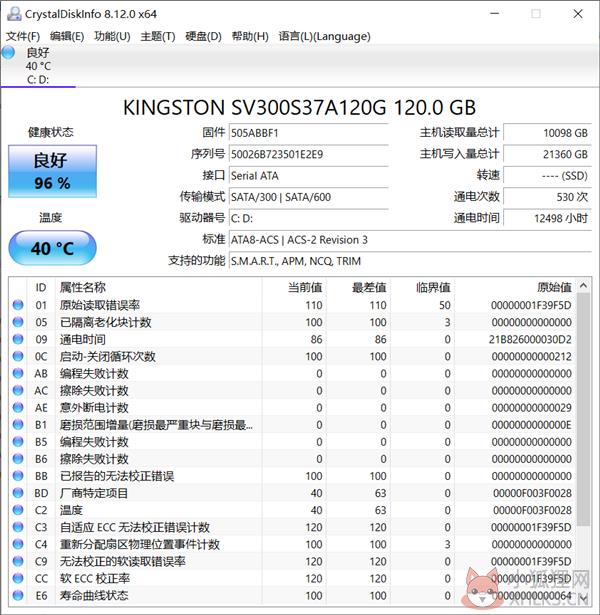Click the CrystalDiskInfo app icon in title bar

tap(14, 14)
